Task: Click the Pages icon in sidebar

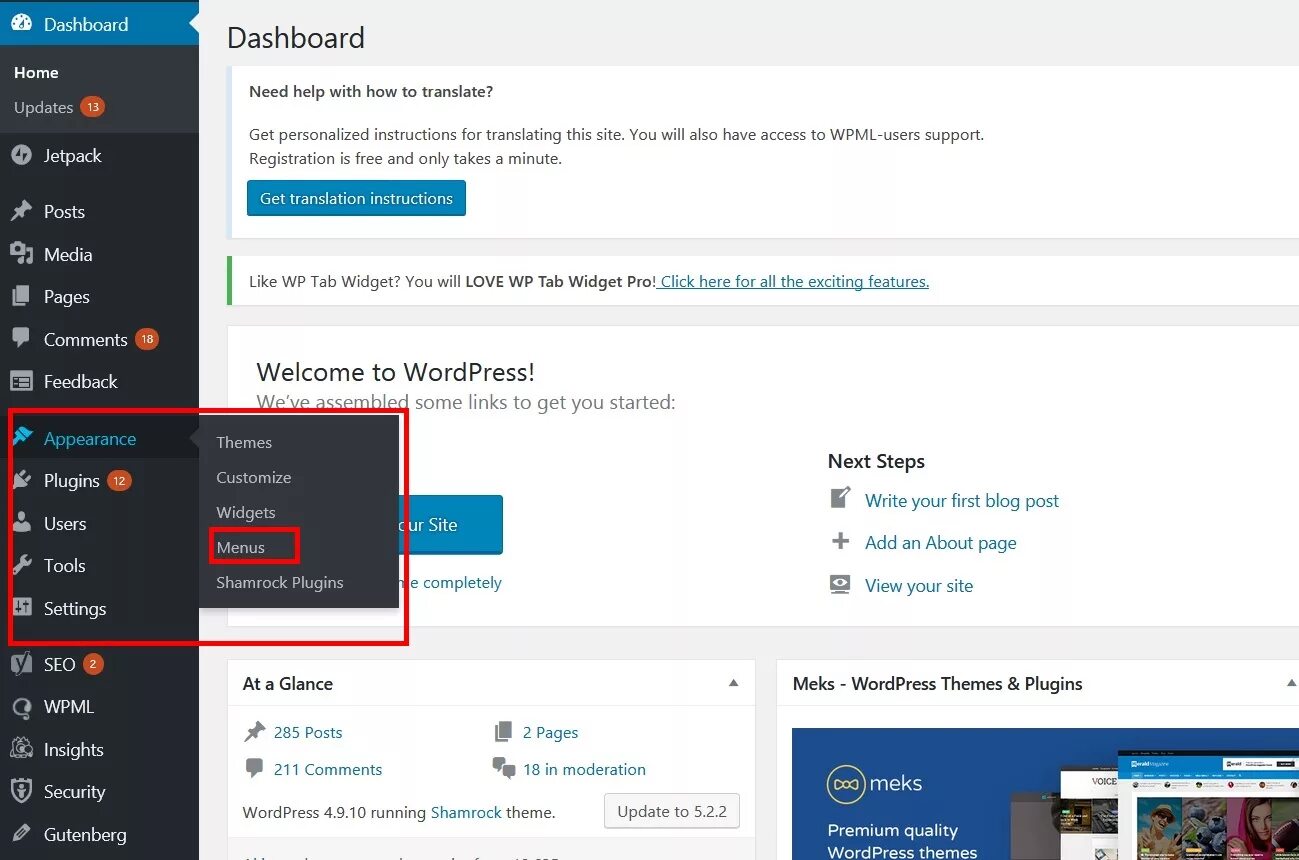Action: point(21,296)
